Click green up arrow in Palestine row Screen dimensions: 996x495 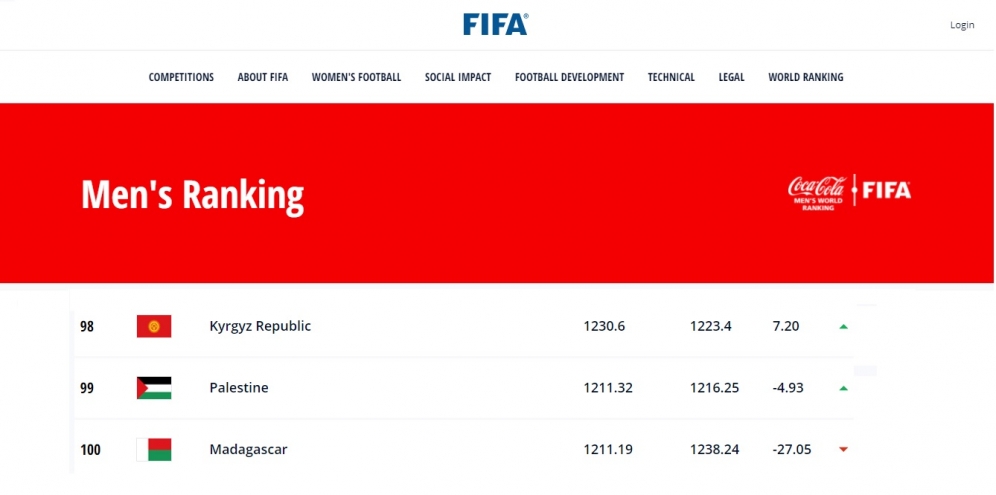click(843, 388)
